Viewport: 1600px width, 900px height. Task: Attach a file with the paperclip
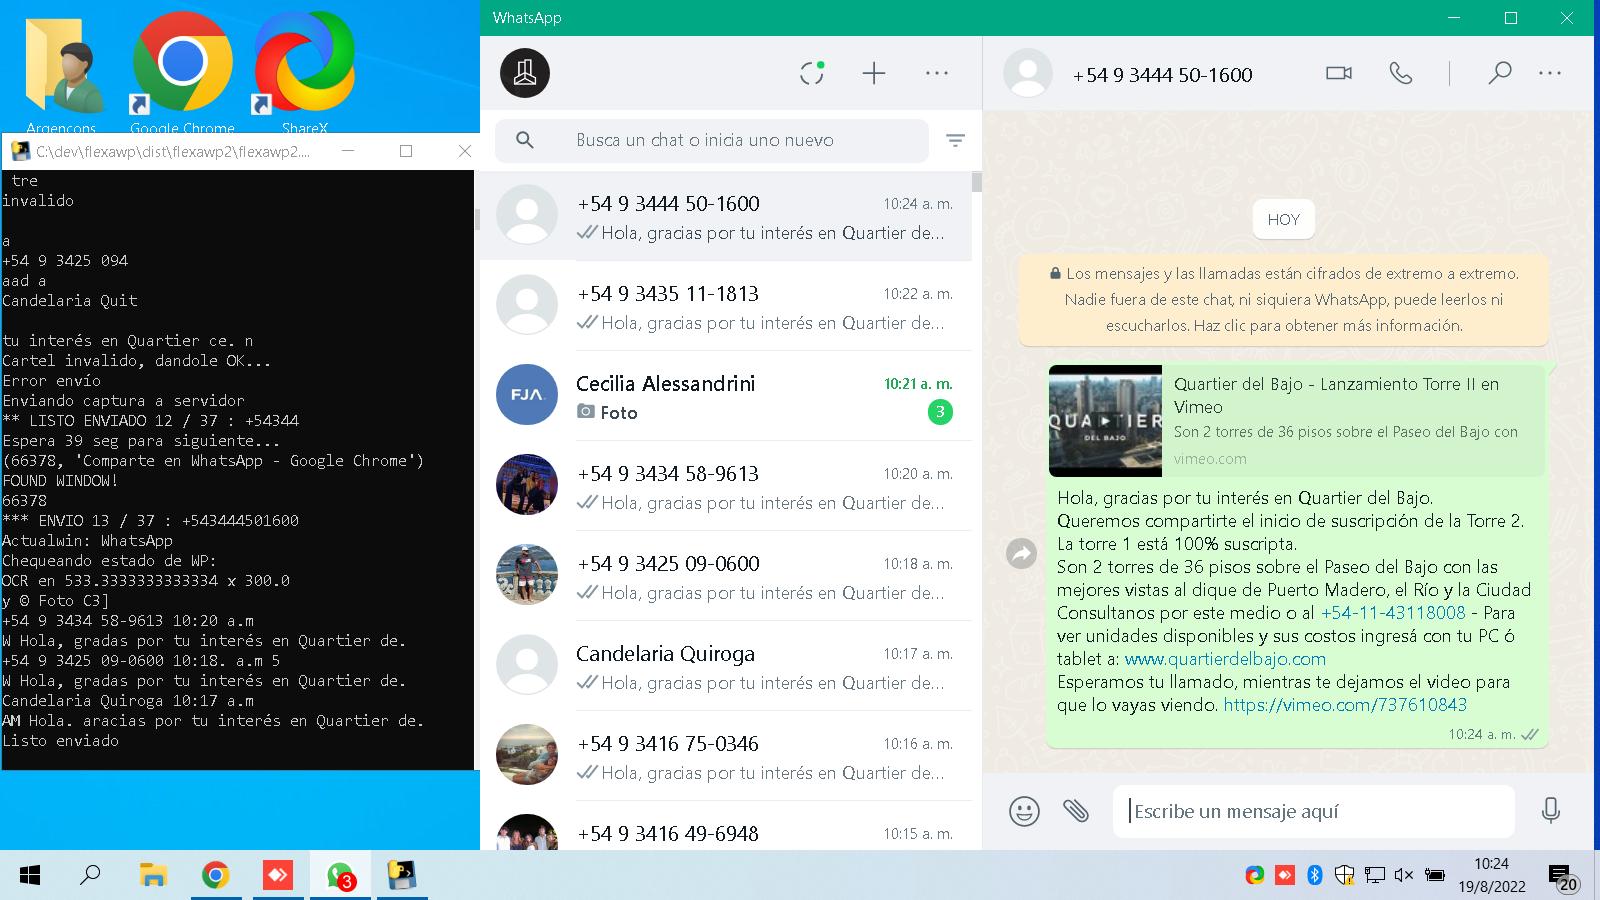[x=1076, y=811]
